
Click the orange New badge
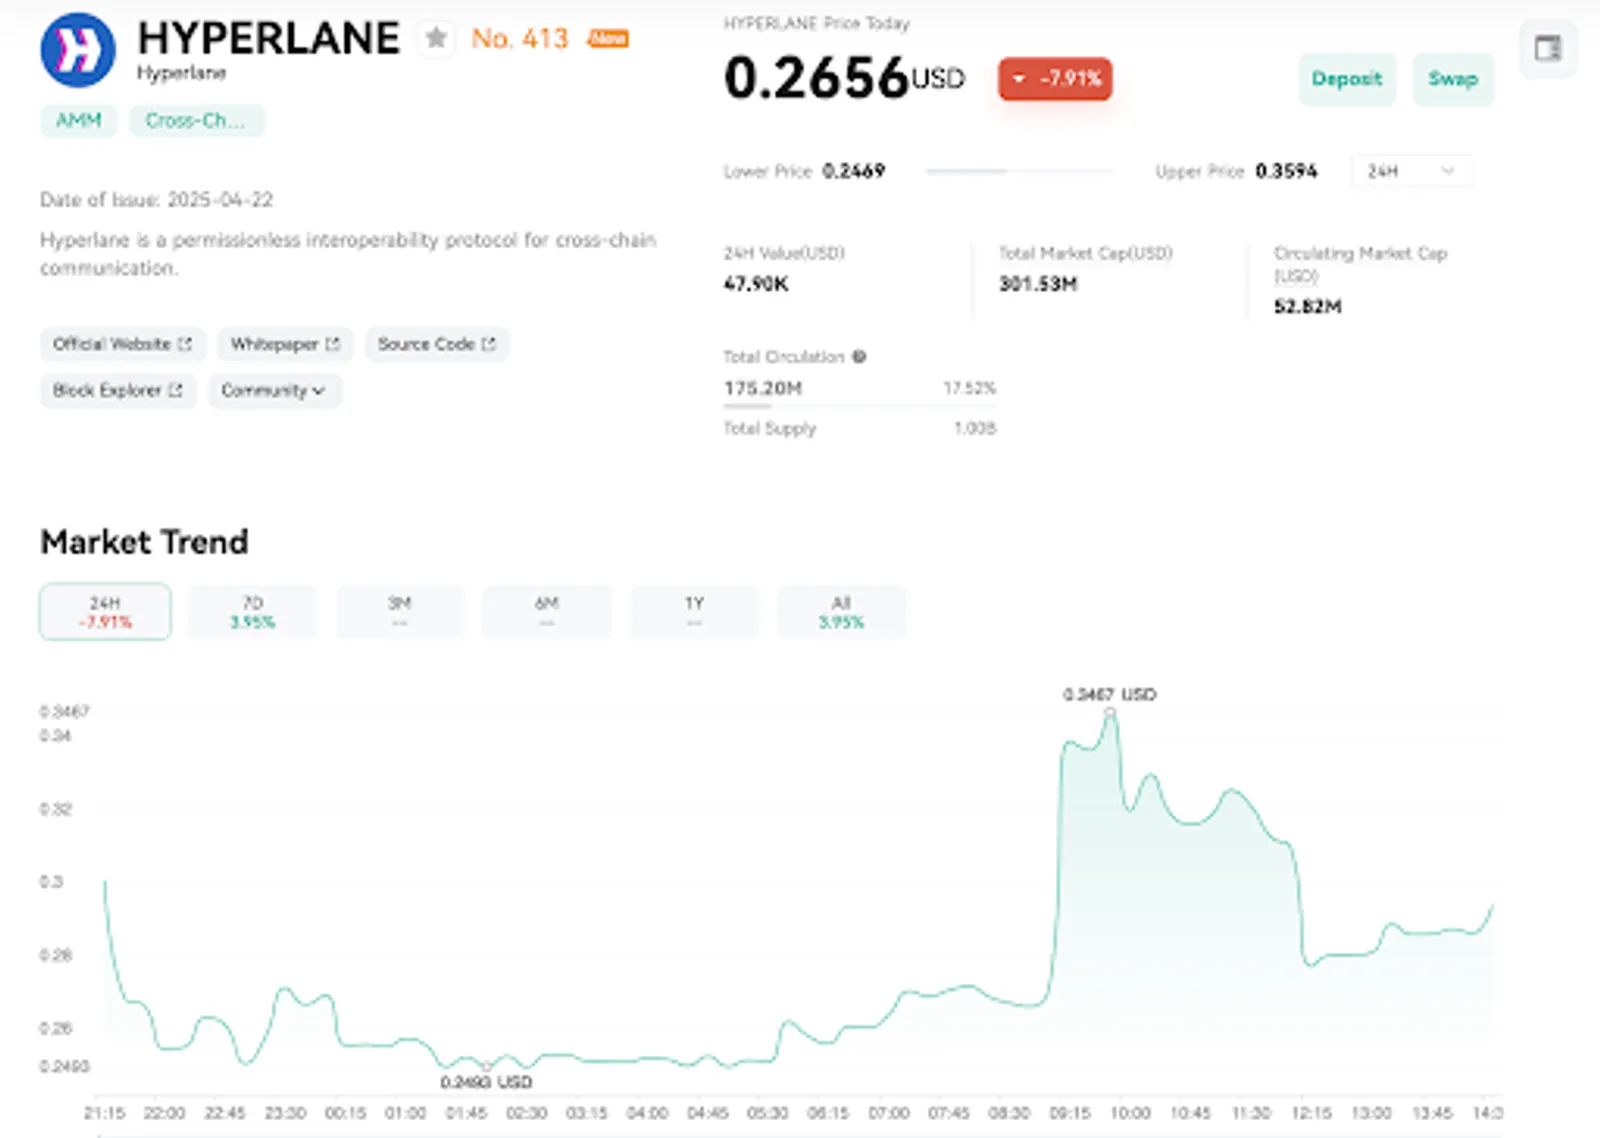(x=608, y=38)
